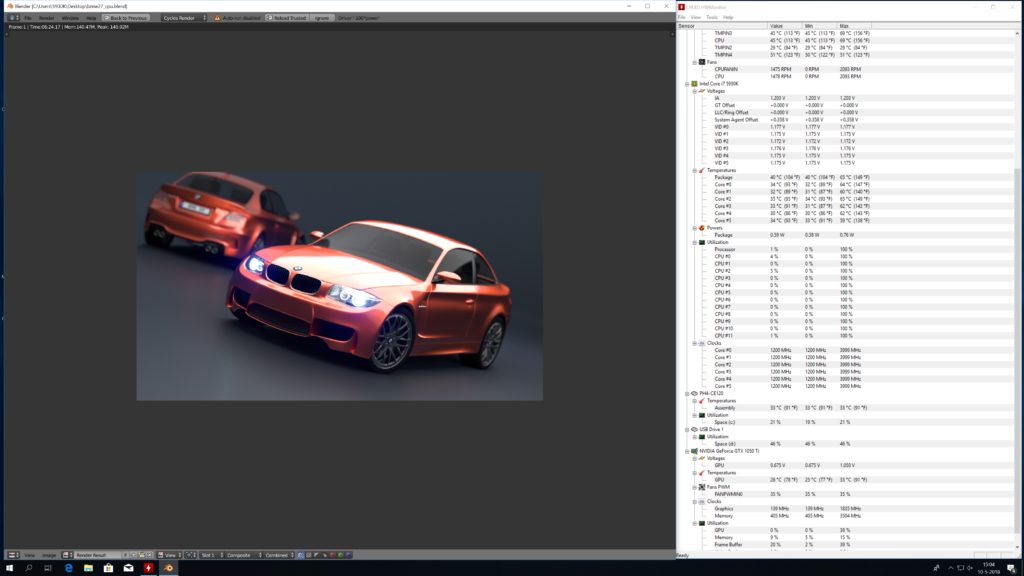Click the new image plus icon in Blender
Viewport: 1024px width, 576px height.
pos(134,555)
